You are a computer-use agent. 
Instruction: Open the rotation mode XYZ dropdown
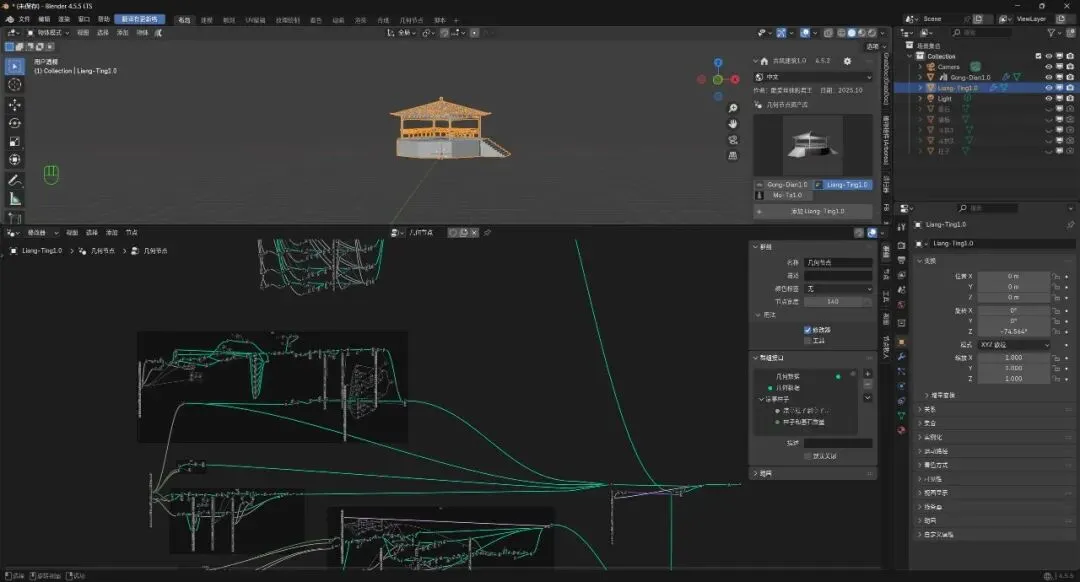coord(1013,345)
